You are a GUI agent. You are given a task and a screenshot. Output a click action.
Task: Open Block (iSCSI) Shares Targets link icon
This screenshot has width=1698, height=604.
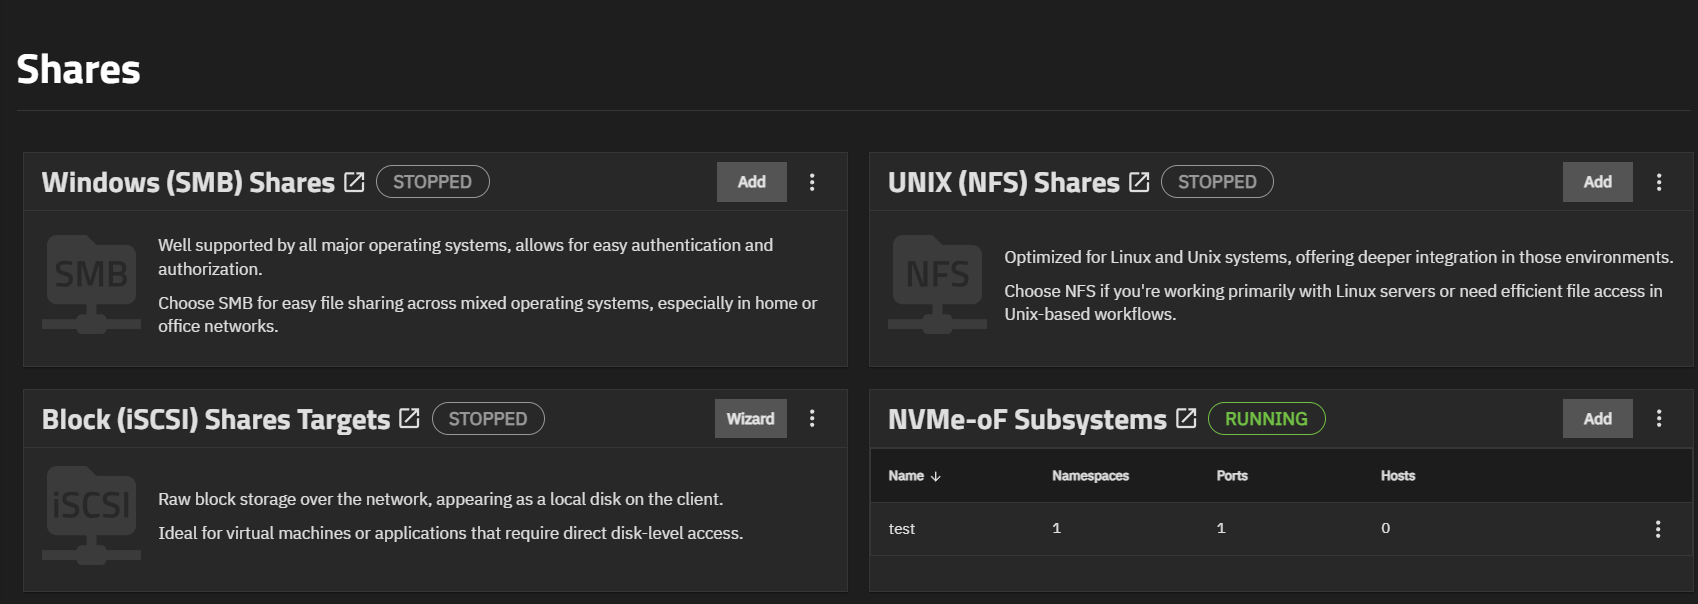pos(409,418)
